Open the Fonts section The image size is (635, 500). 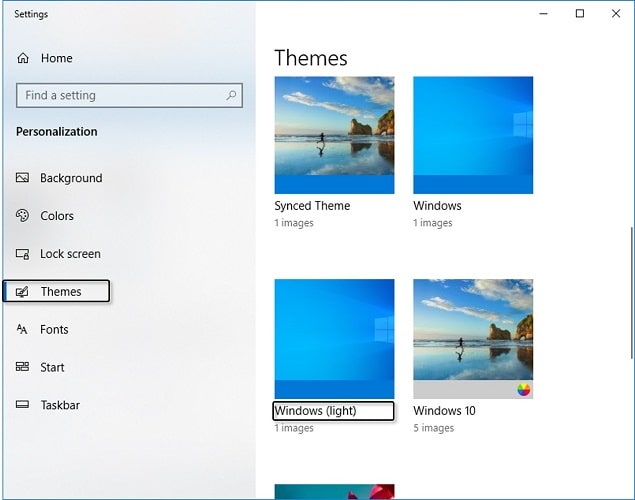click(x=42, y=329)
